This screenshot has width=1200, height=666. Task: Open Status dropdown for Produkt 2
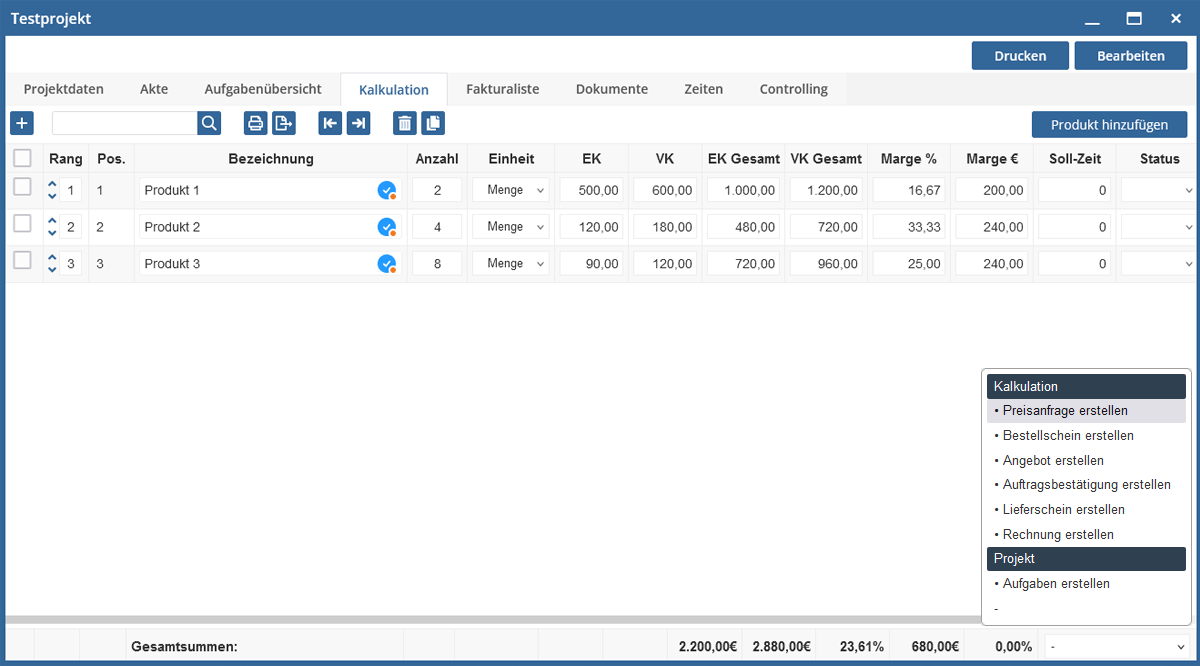tap(1158, 227)
